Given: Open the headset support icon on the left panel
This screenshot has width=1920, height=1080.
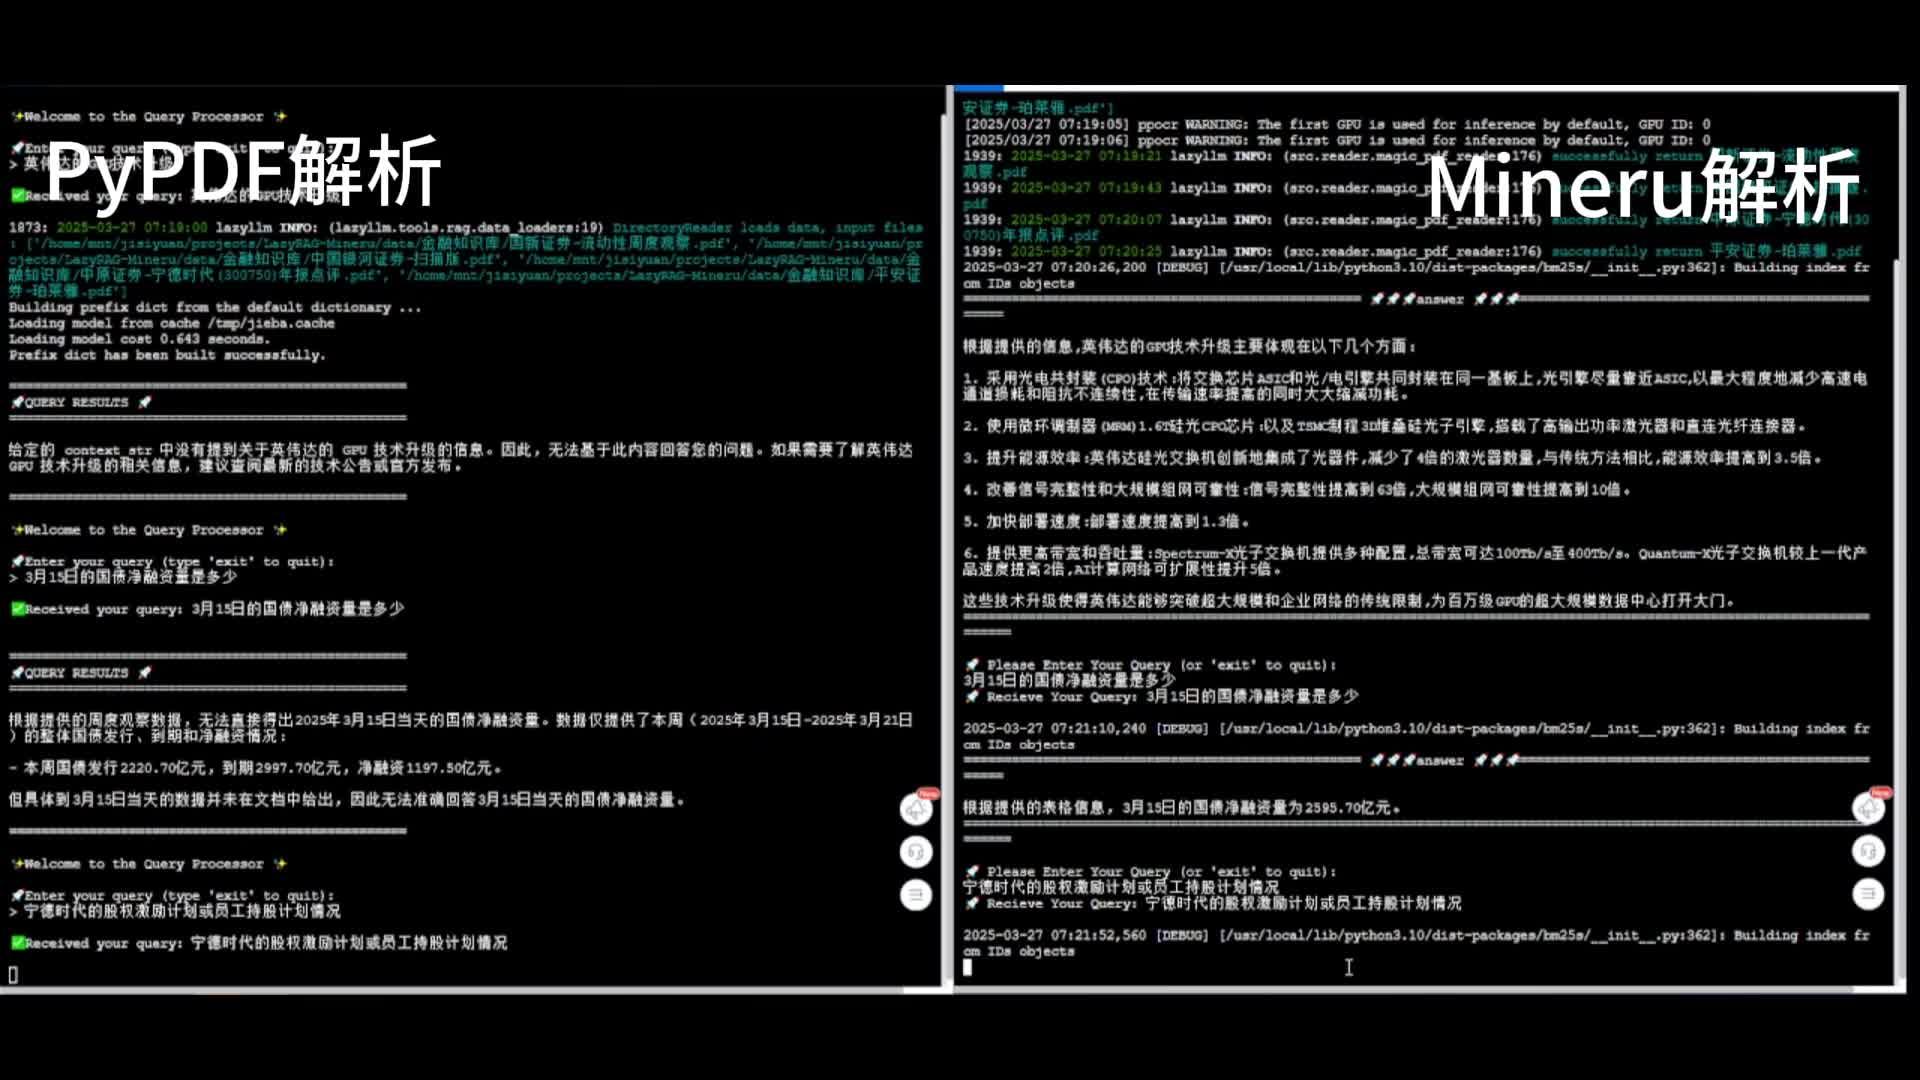Looking at the screenshot, I should coord(917,852).
